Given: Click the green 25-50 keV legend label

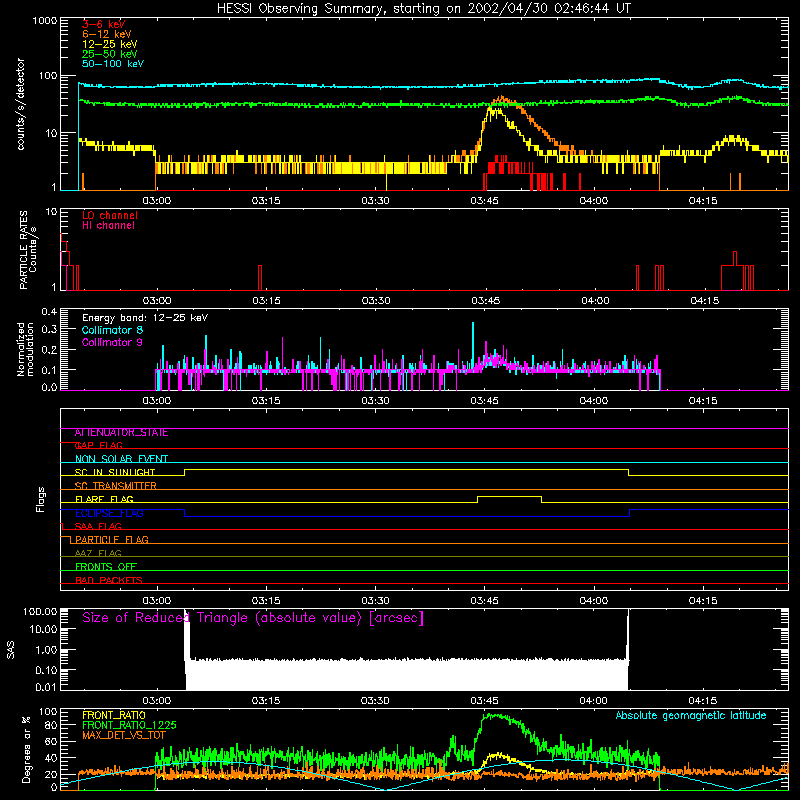Looking at the screenshot, I should pos(110,54).
